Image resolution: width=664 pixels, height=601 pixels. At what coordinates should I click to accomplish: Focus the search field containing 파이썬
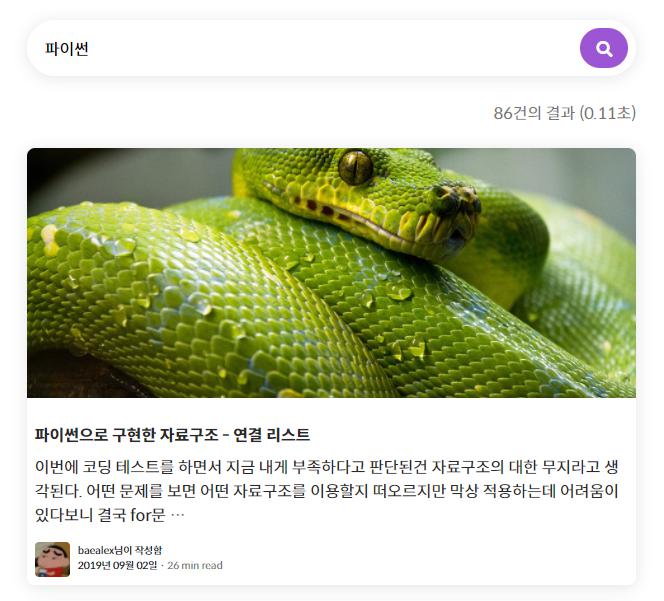tap(303, 48)
